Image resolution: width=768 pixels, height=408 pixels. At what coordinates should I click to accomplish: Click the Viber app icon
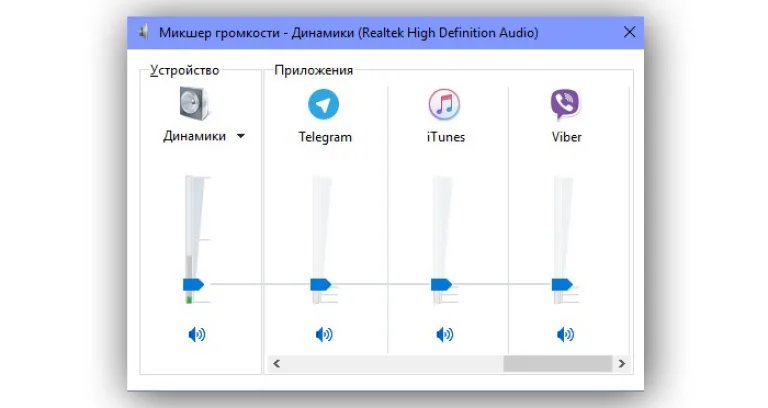(x=565, y=104)
